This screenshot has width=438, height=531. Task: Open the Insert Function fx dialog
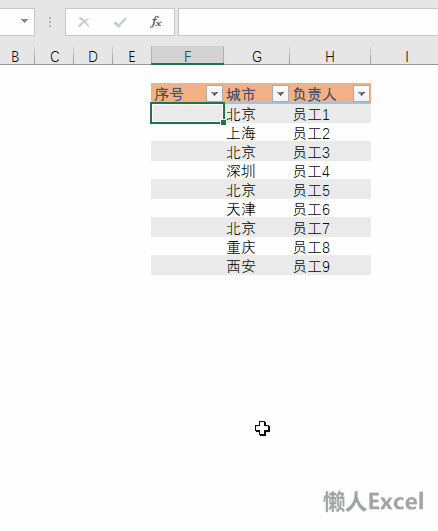click(x=156, y=22)
